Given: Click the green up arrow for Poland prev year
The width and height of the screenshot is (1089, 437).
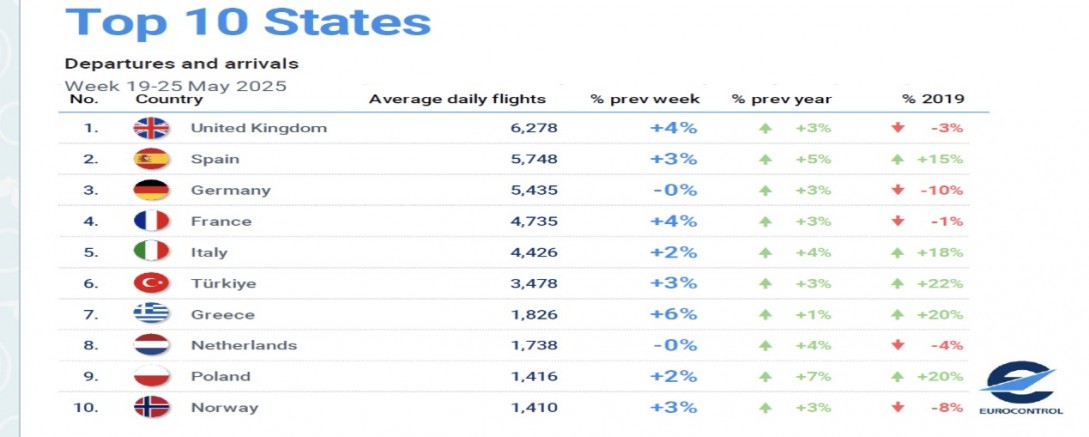Looking at the screenshot, I should click(765, 377).
